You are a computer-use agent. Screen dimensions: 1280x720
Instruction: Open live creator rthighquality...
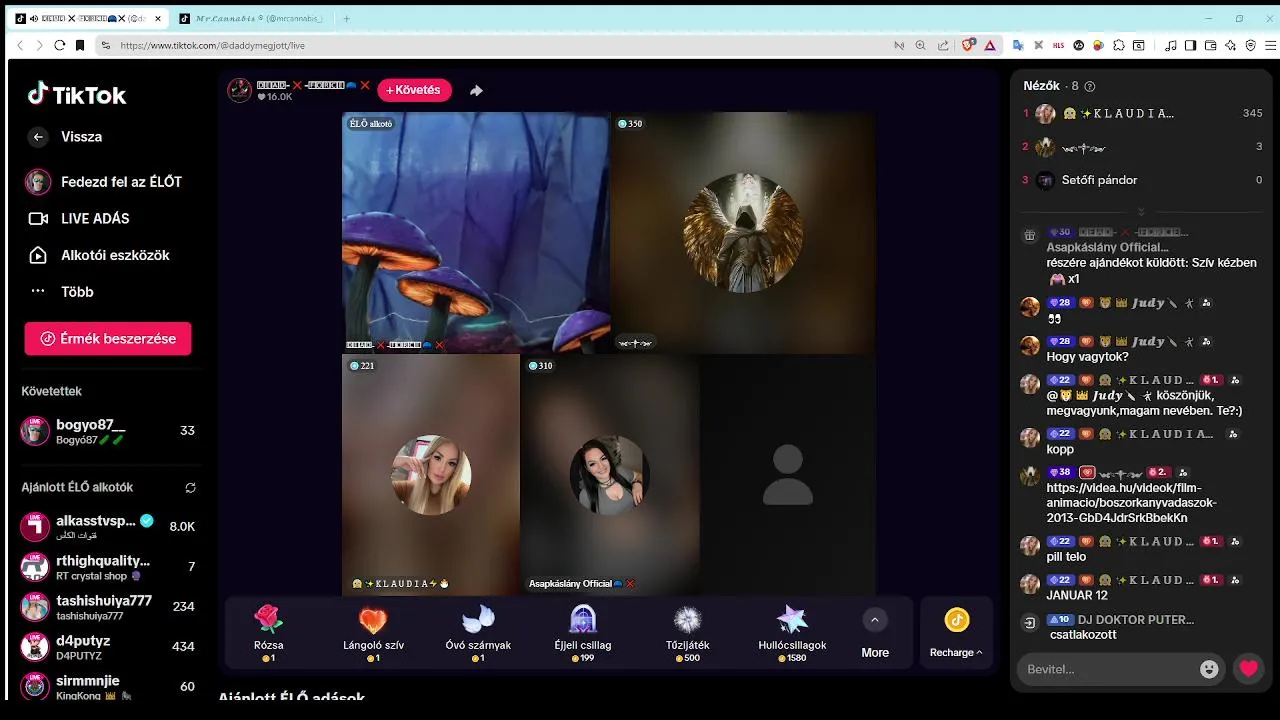click(108, 567)
